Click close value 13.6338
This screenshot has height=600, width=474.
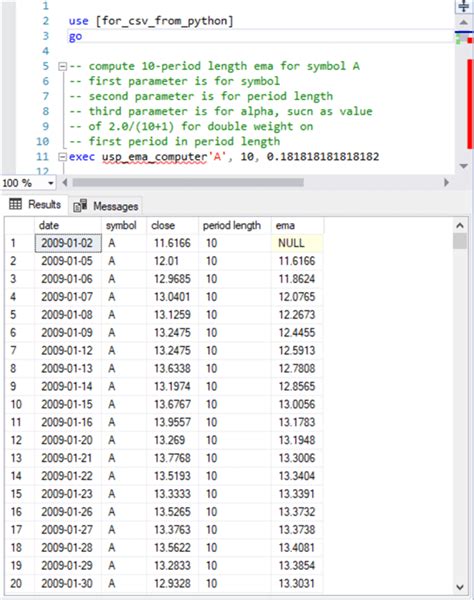pos(172,368)
